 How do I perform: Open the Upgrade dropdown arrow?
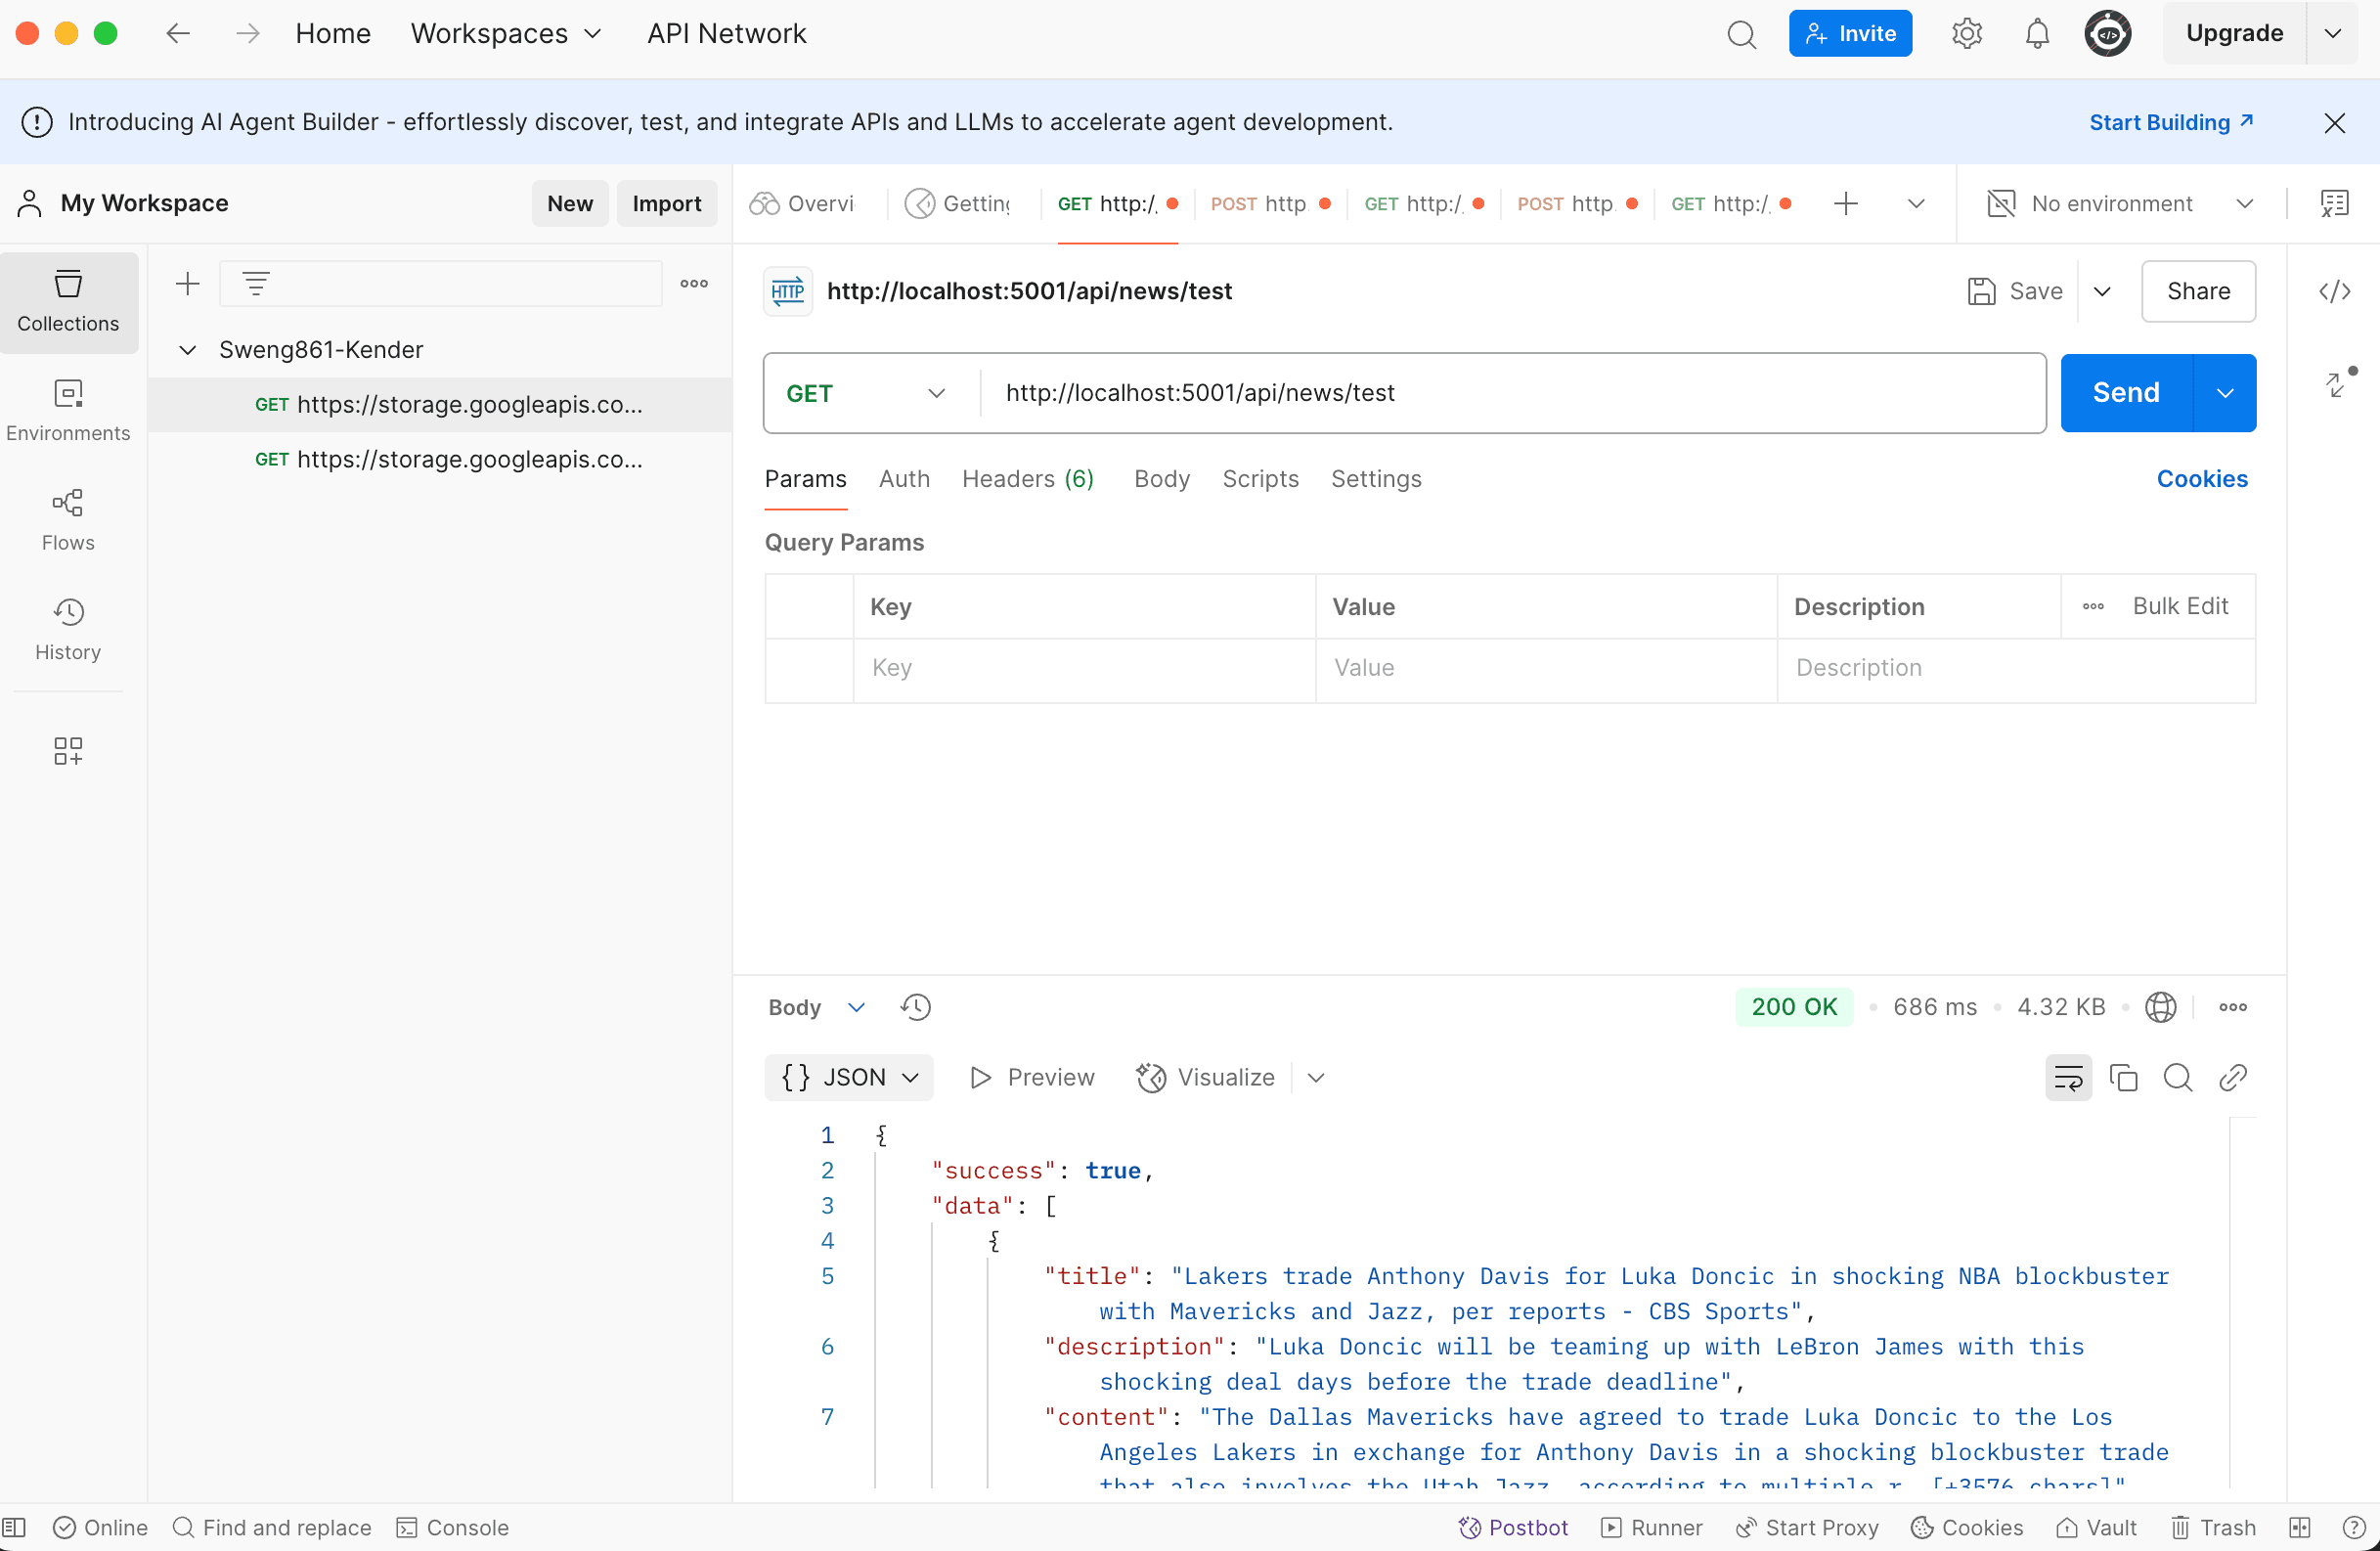coord(2333,34)
